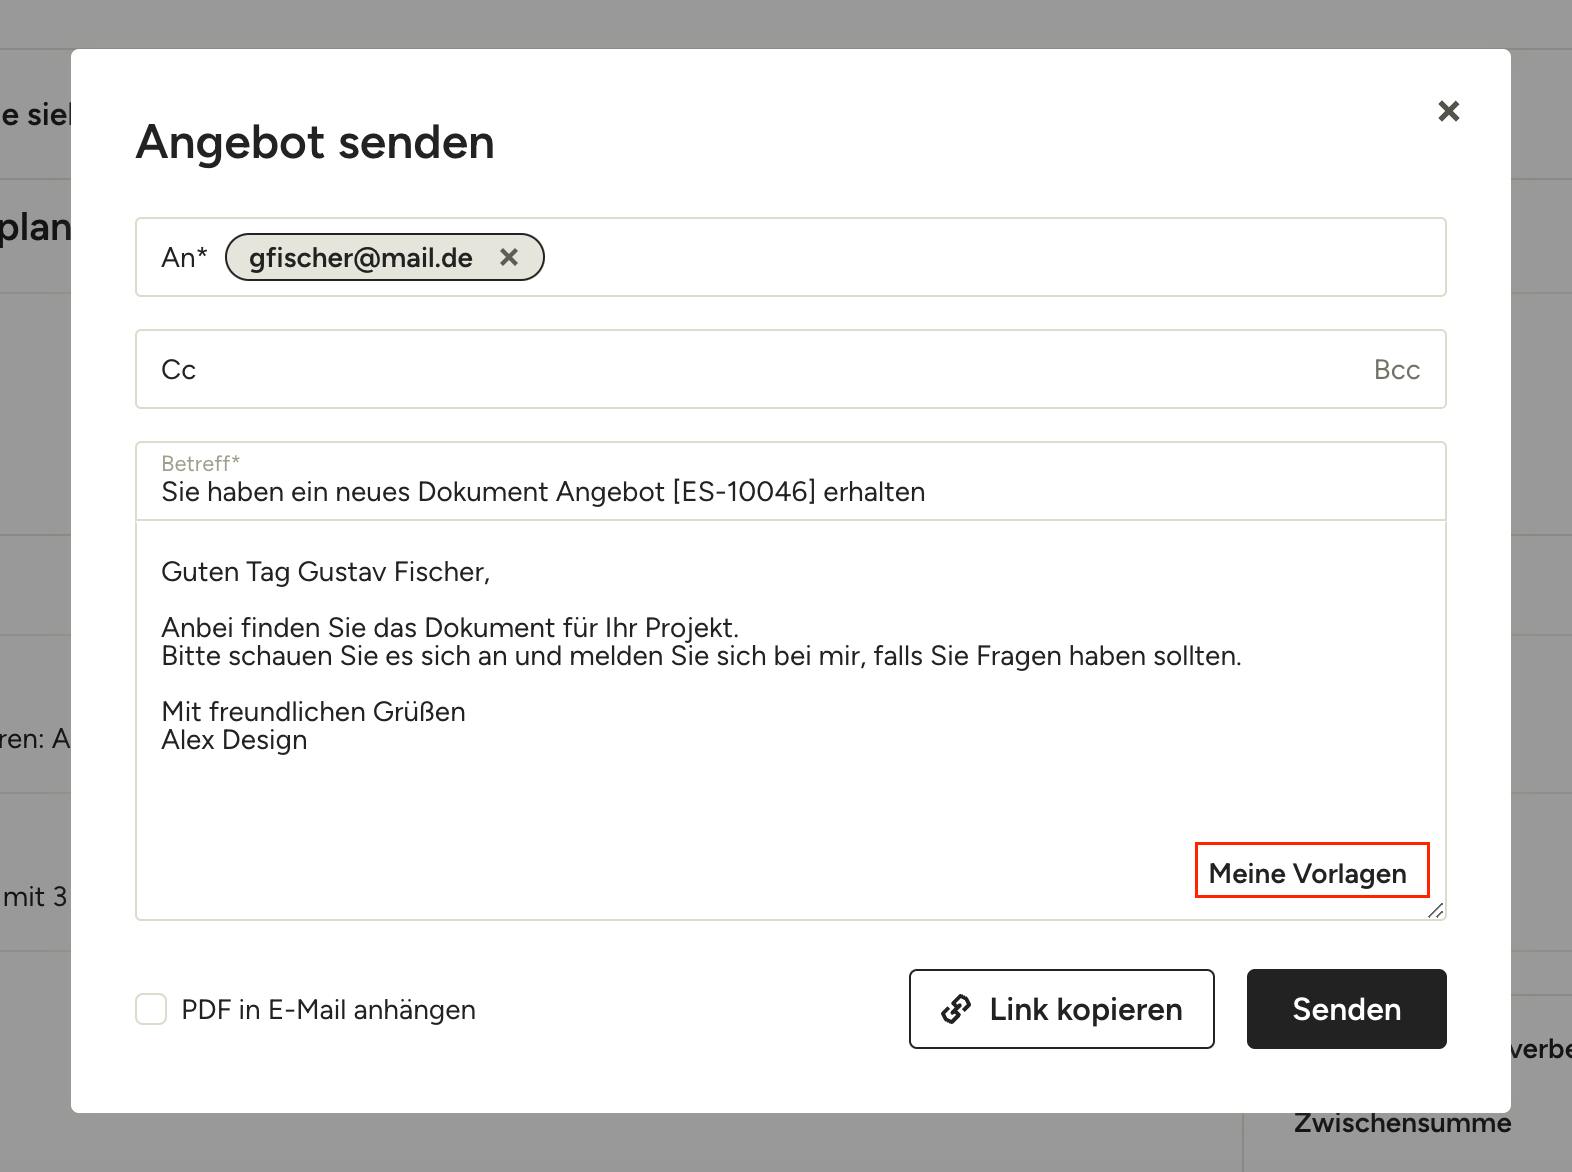Click the Betreff* field label
The image size is (1572, 1172).
200,463
